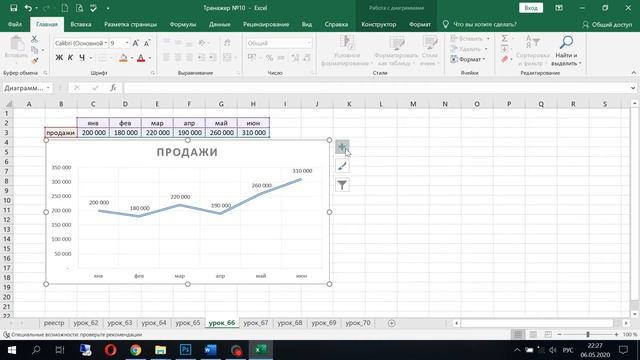This screenshot has height=360, width=640.
Task: Expand font color dropdown arrow
Action: click(150, 58)
